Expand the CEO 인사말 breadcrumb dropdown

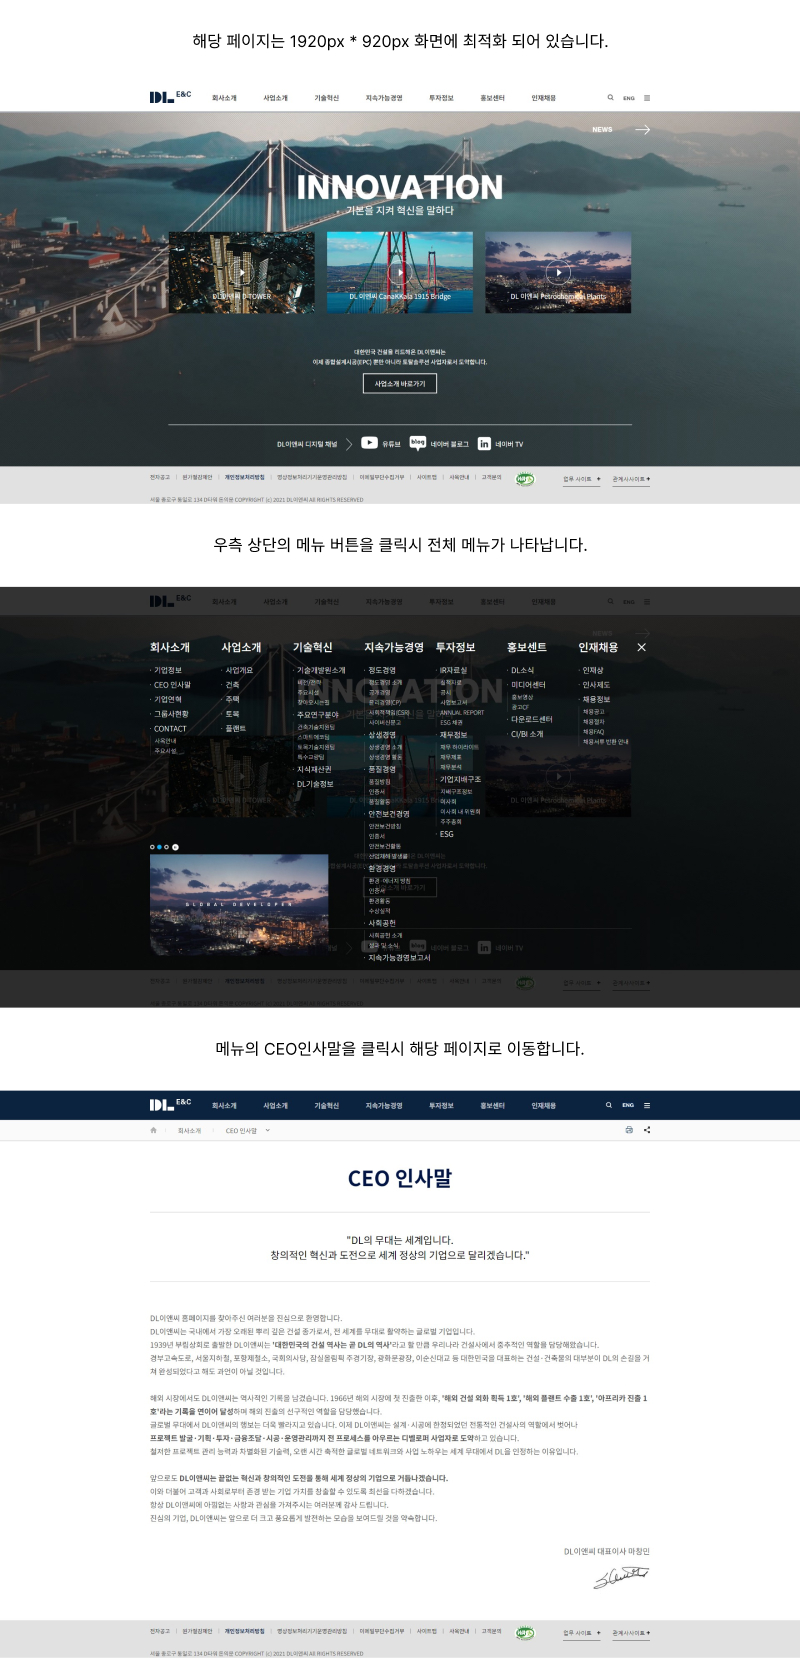268,1131
